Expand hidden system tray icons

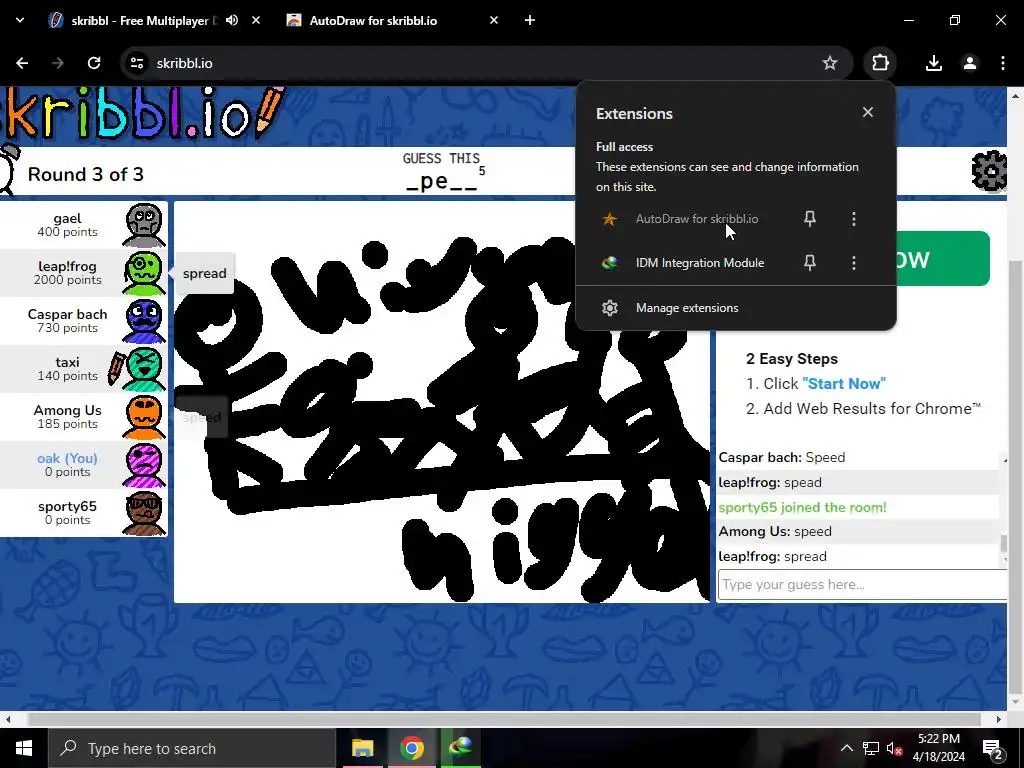tap(846, 748)
